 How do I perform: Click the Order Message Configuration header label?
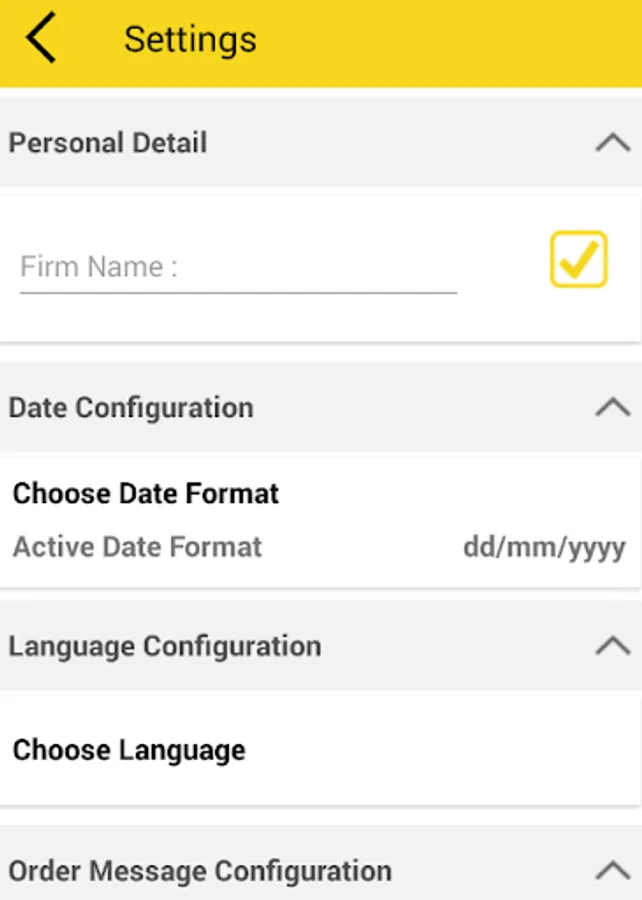(x=200, y=871)
